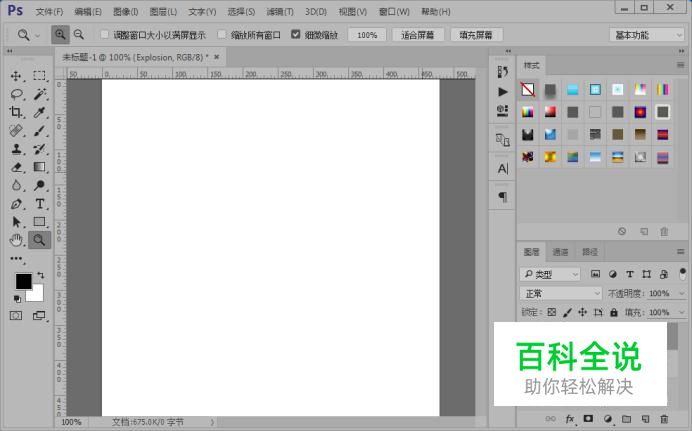692x431 pixels.
Task: Select the Path Selection tool
Action: pyautogui.click(x=16, y=221)
